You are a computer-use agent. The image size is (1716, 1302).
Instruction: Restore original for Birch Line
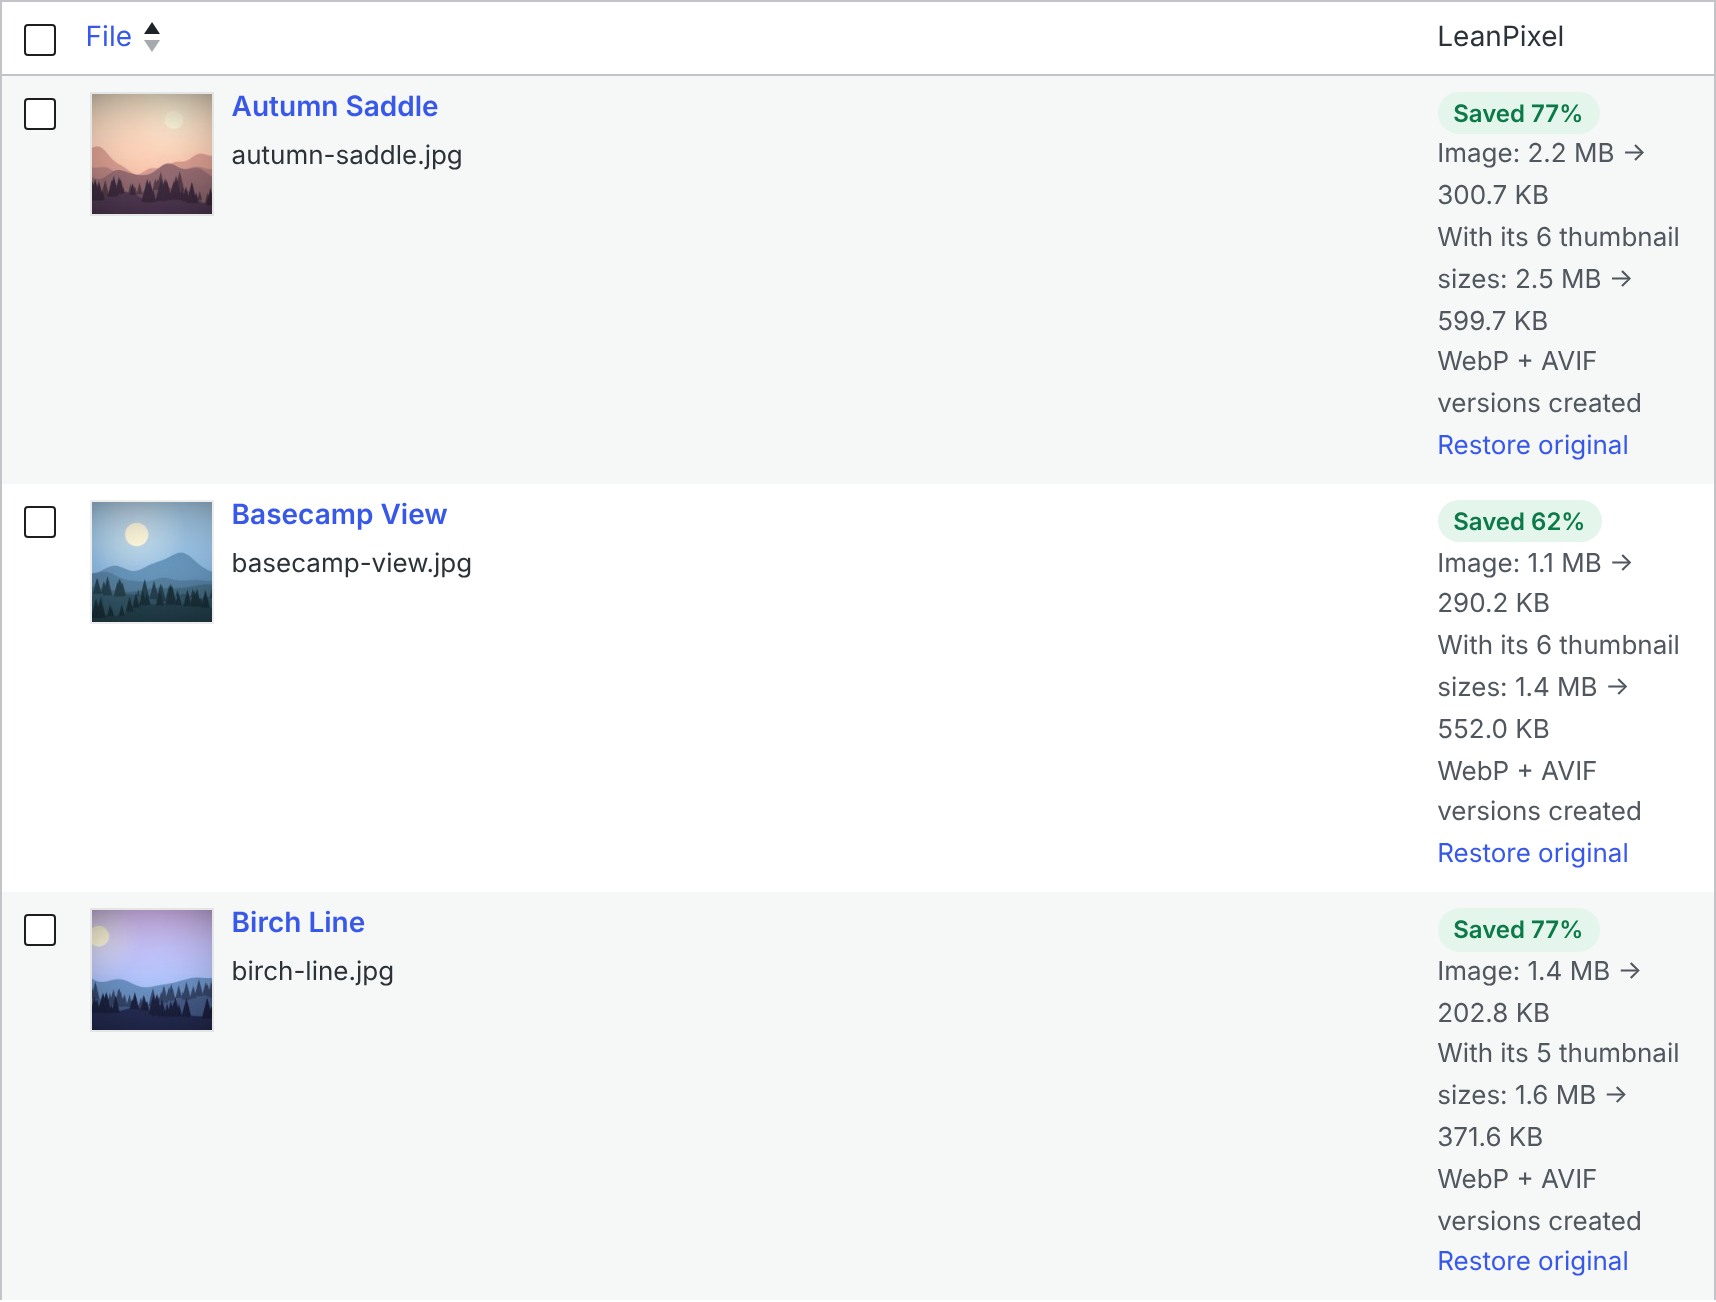click(x=1533, y=1261)
